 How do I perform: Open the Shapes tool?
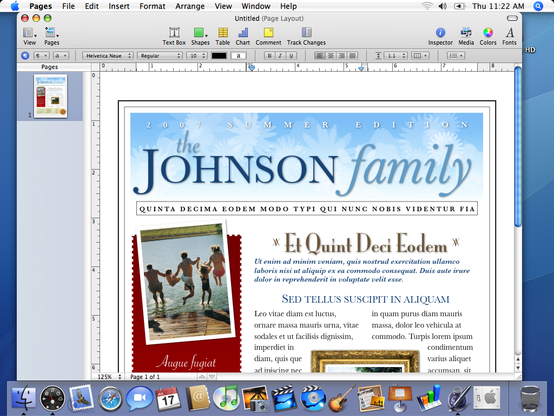click(200, 36)
